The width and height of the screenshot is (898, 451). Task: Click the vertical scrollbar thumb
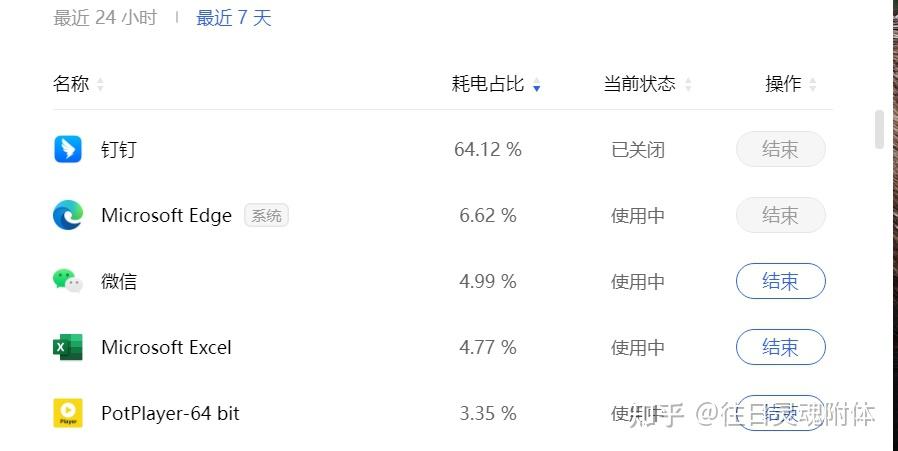pyautogui.click(x=880, y=129)
